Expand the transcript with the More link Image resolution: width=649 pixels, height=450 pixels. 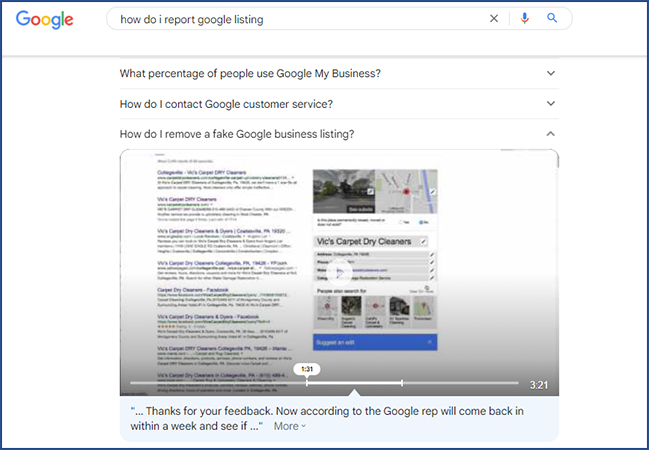[290, 426]
